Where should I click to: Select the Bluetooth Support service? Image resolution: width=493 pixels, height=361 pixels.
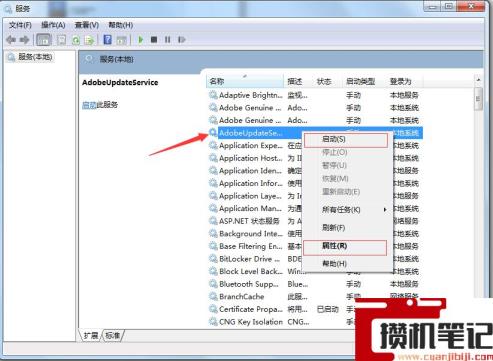point(314,284)
